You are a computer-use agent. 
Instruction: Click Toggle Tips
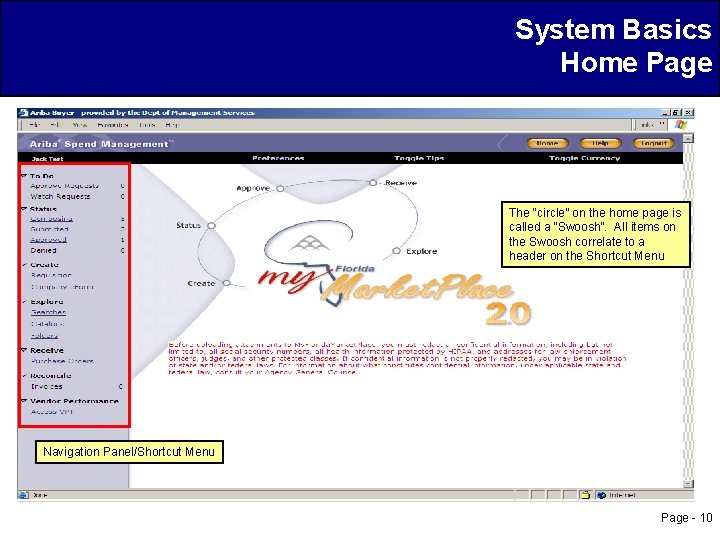pyautogui.click(x=419, y=158)
